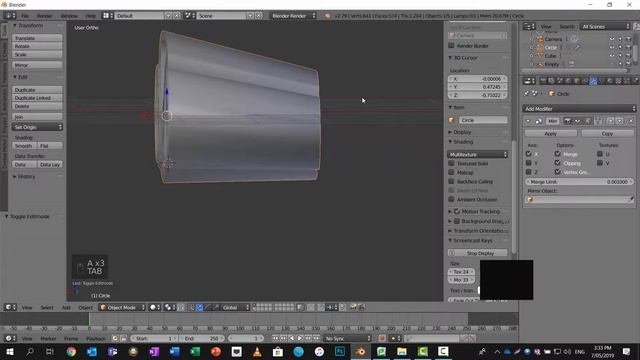Enable Backface Culling checkbox

(x=451, y=181)
